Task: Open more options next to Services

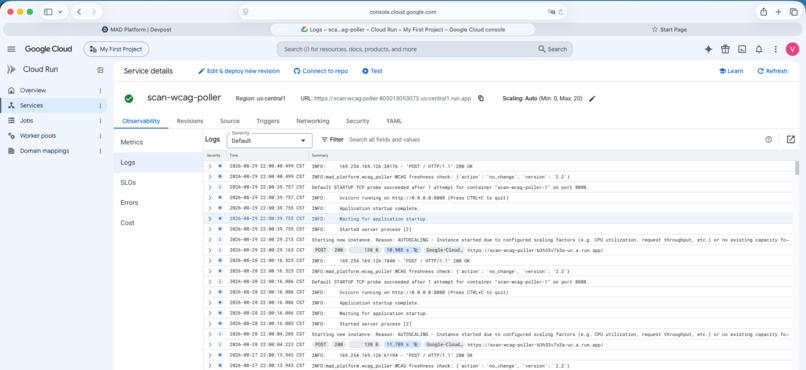Action: 100,106
